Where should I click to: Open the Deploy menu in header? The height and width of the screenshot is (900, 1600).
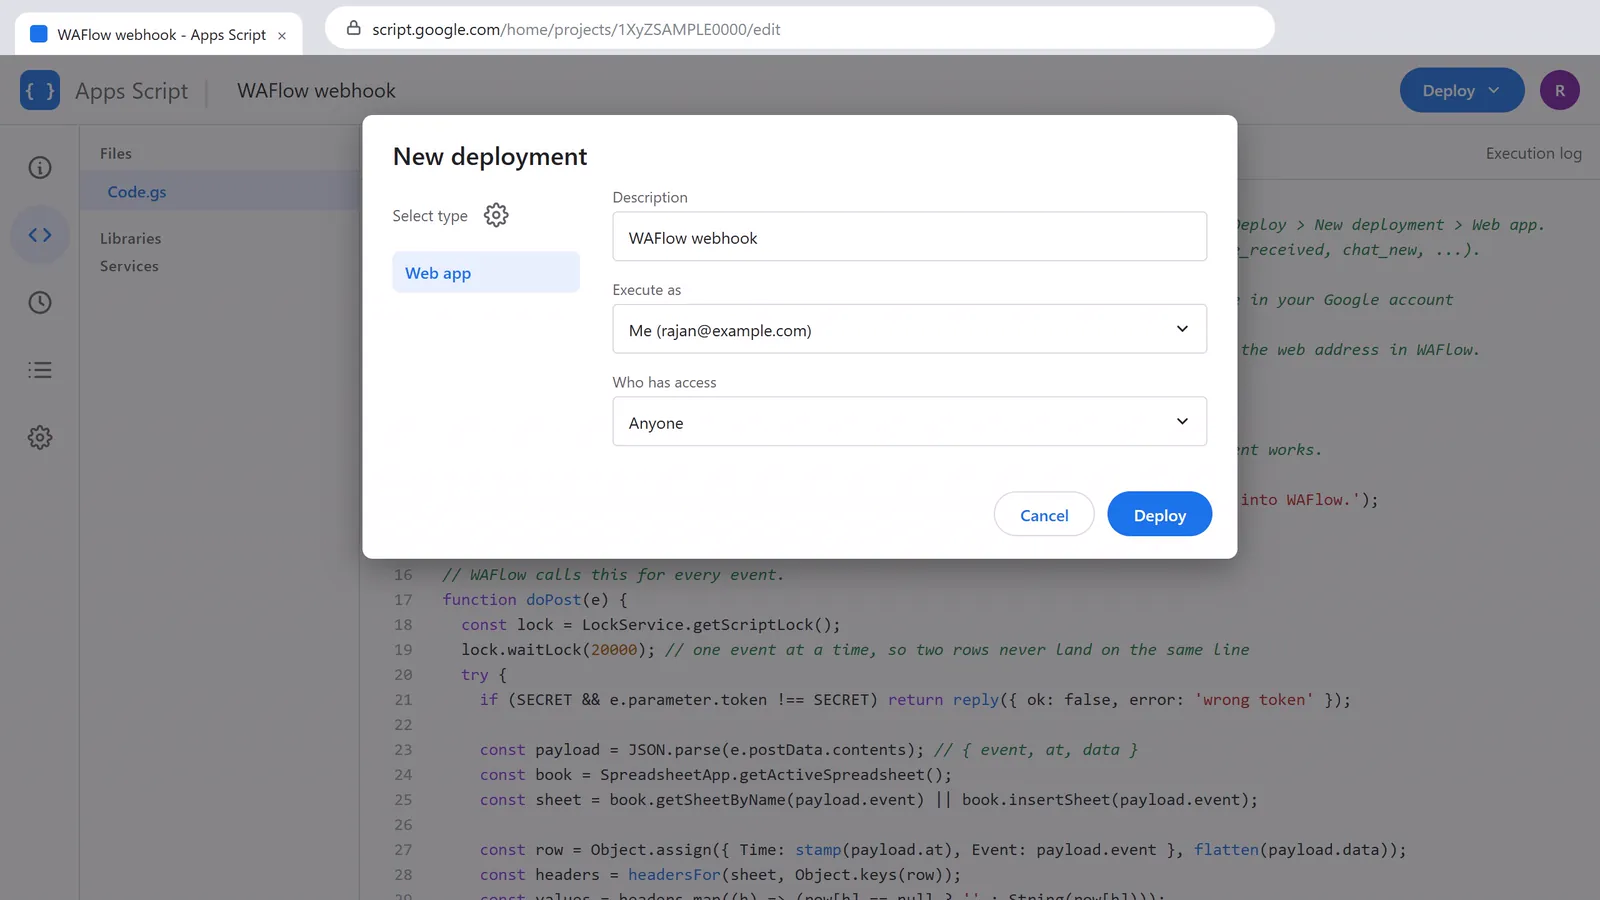pos(1462,91)
